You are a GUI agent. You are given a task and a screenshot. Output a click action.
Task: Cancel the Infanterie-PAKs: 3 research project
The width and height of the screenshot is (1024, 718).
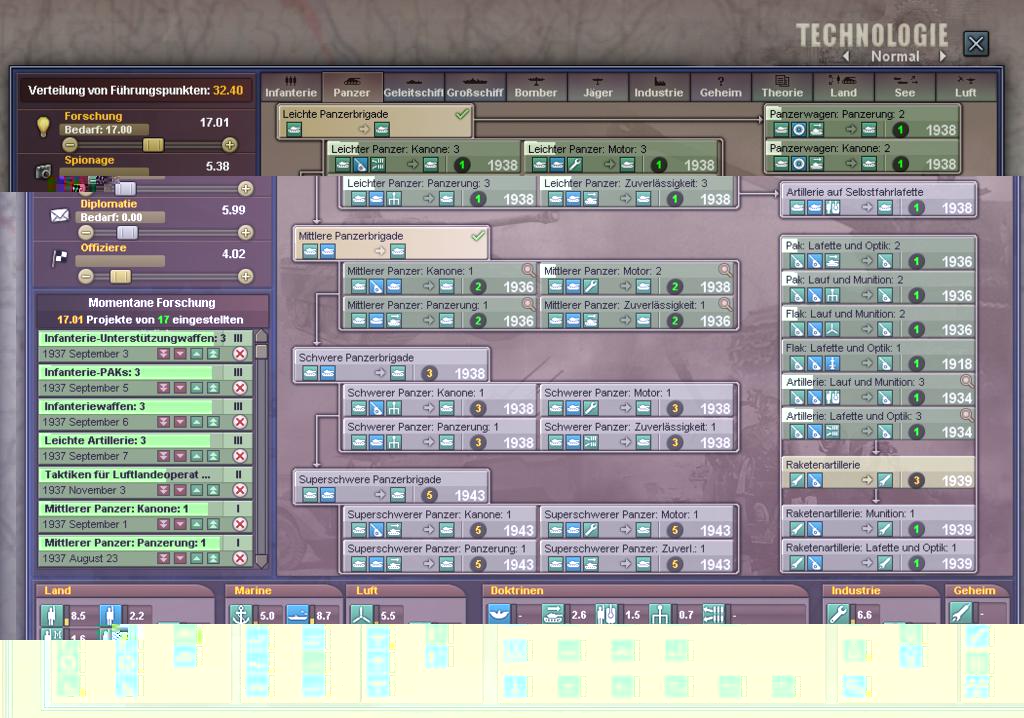(x=240, y=388)
